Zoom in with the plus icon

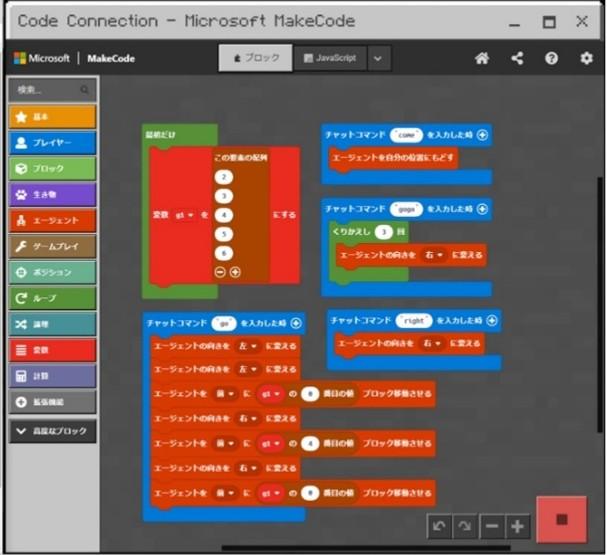tap(517, 526)
